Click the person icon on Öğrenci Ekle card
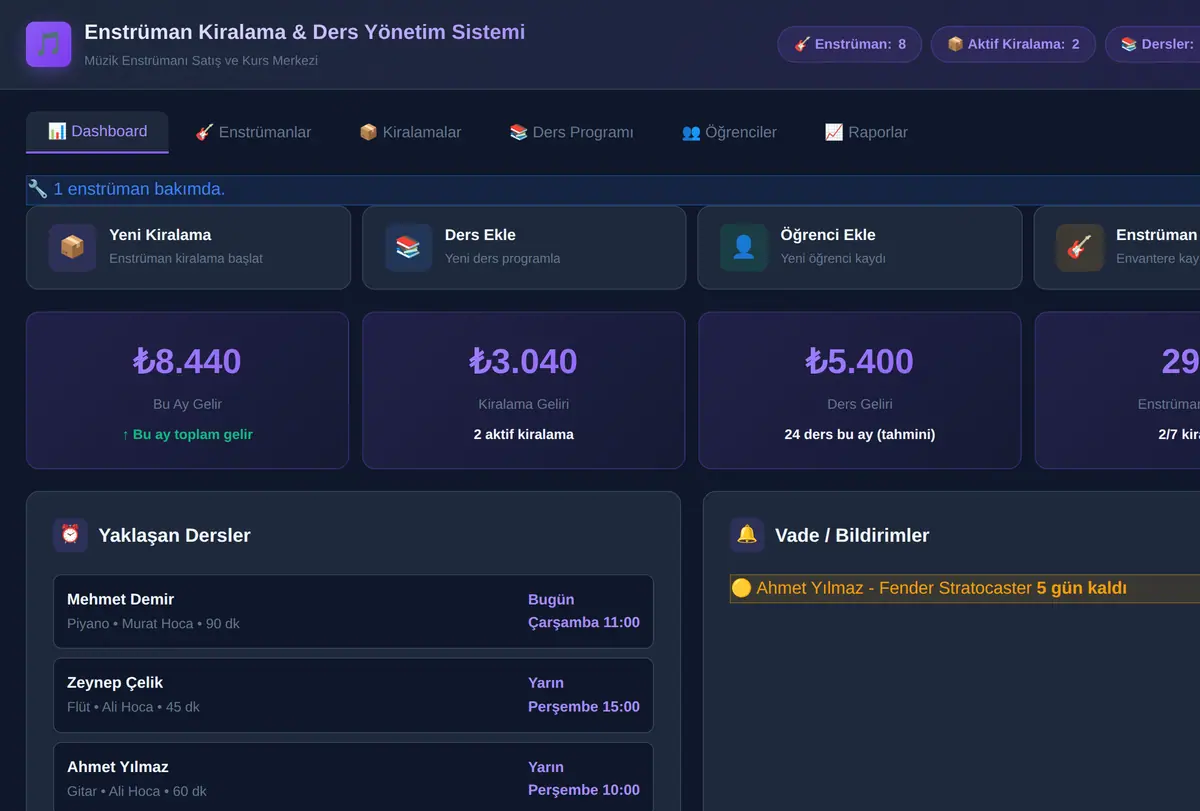This screenshot has height=811, width=1200. click(x=743, y=247)
